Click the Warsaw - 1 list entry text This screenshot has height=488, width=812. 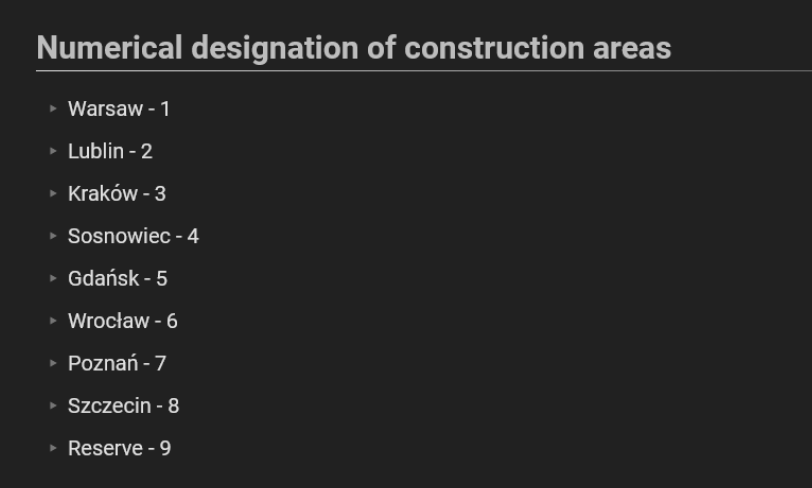coord(118,109)
